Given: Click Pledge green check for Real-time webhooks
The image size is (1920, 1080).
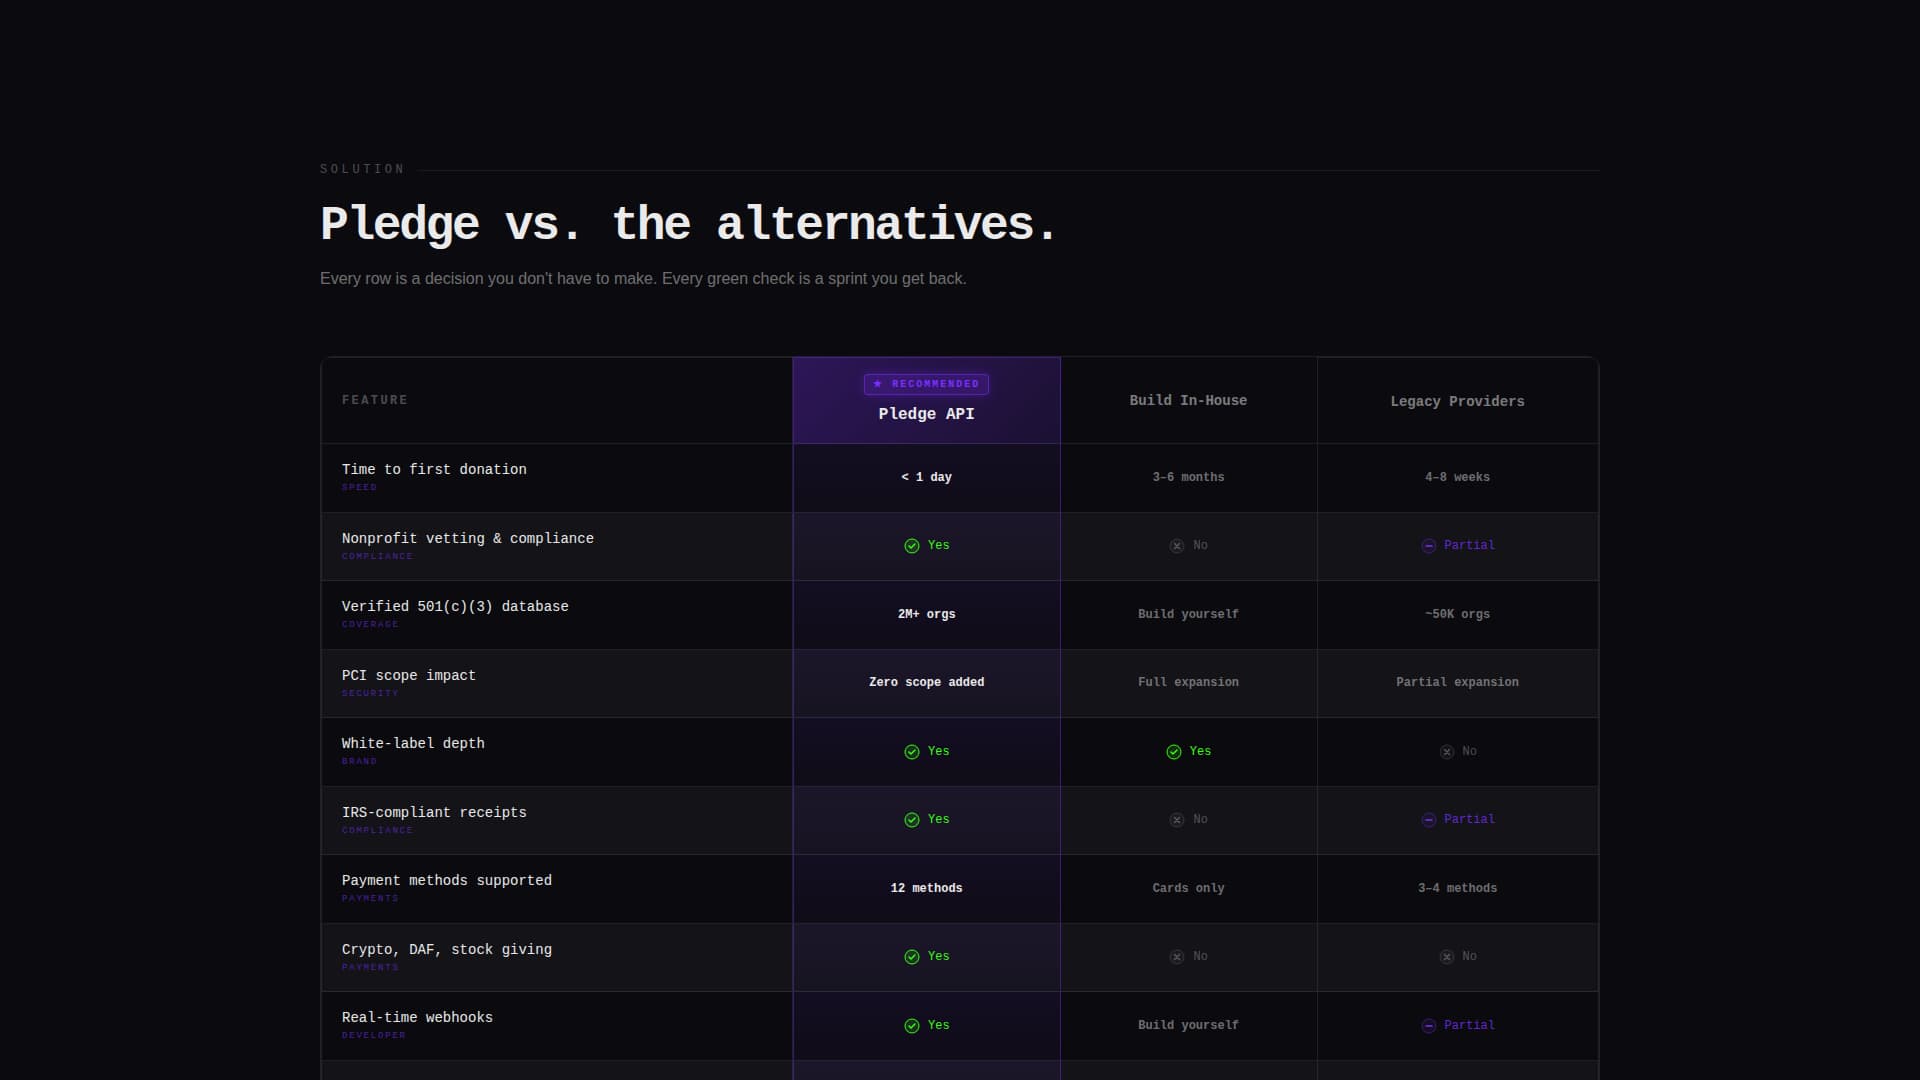Looking at the screenshot, I should pyautogui.click(x=912, y=1026).
